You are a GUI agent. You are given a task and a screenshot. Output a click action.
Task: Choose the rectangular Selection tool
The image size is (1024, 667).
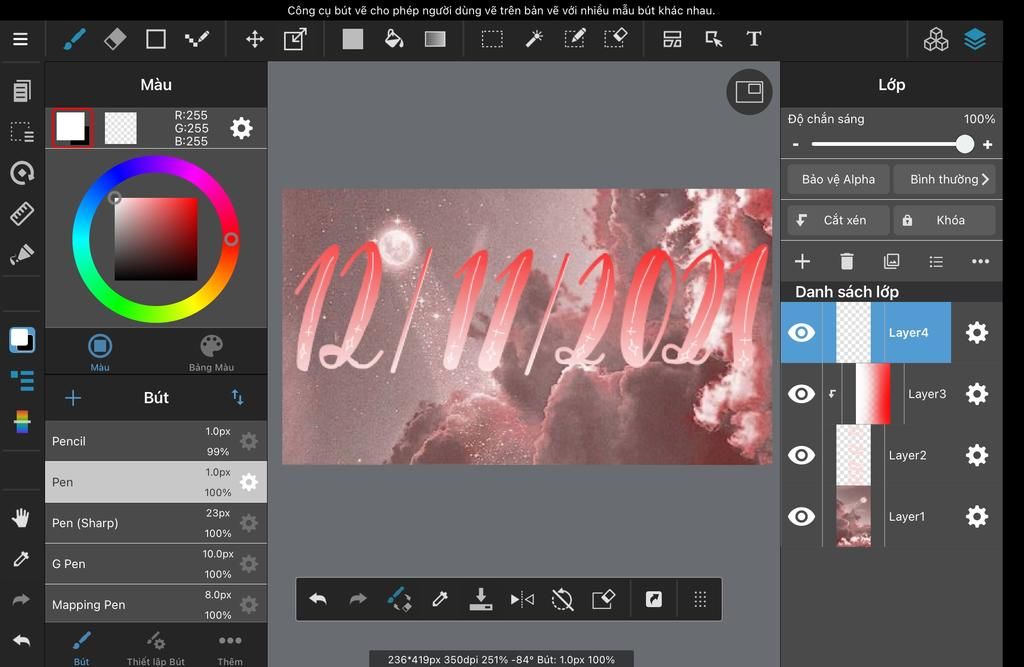[x=492, y=39]
